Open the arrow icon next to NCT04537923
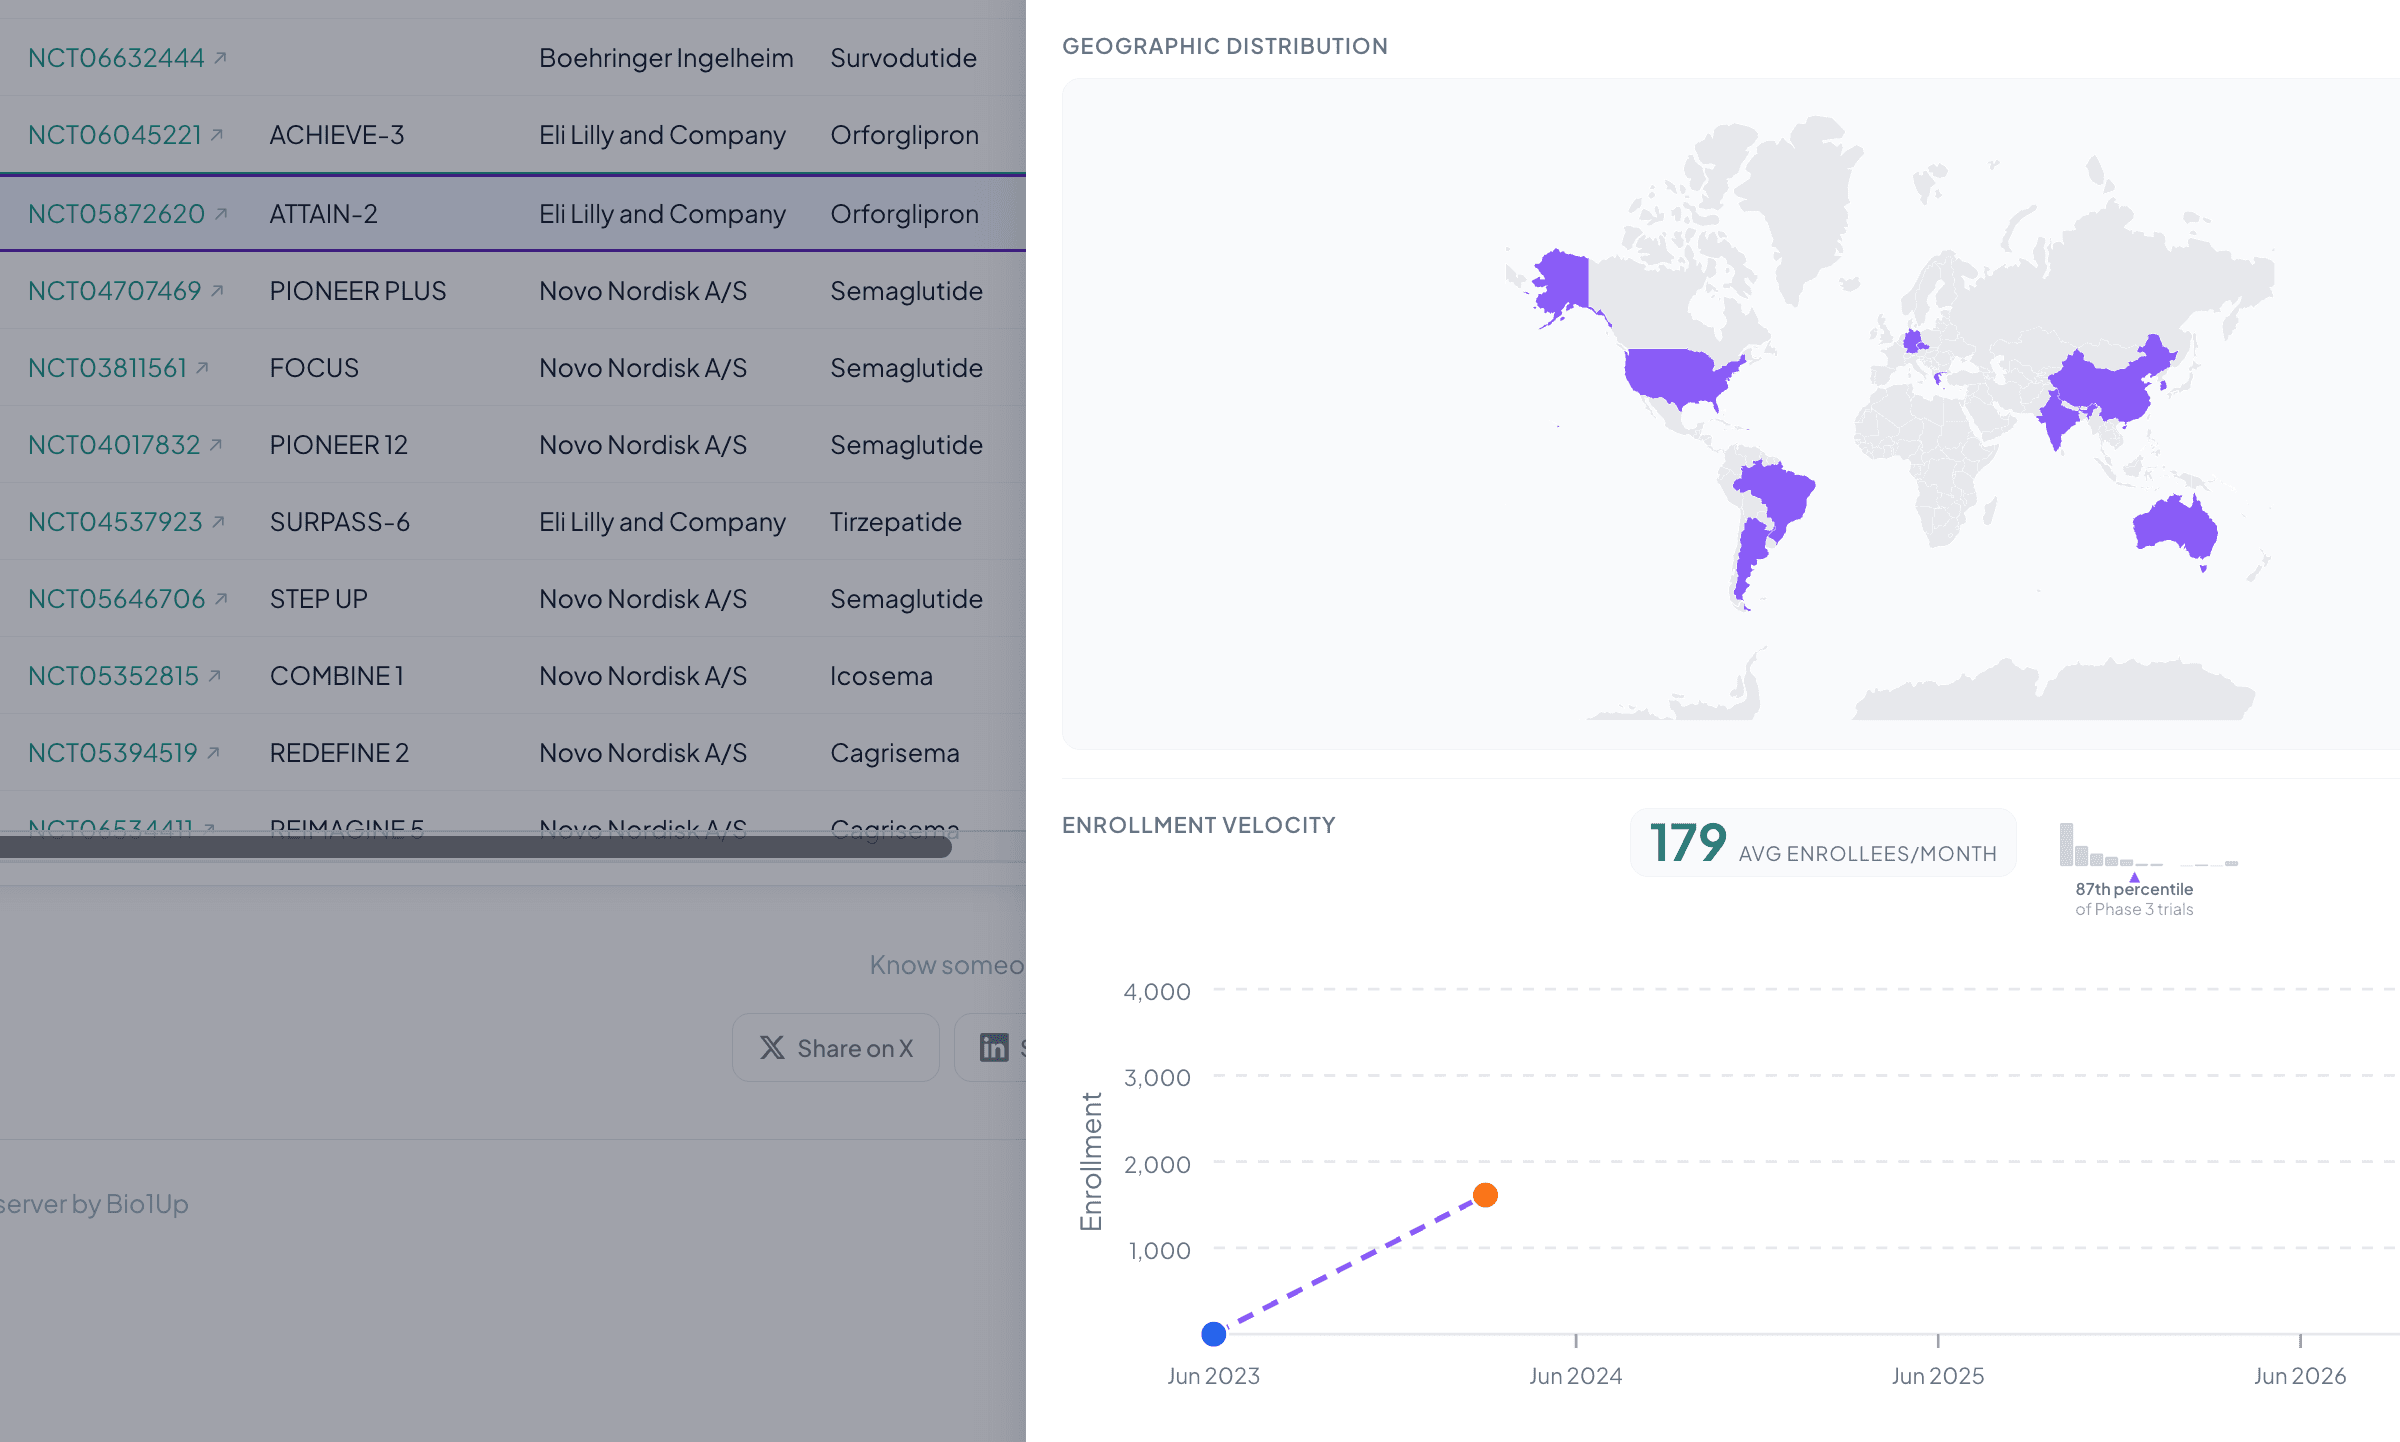 [218, 522]
